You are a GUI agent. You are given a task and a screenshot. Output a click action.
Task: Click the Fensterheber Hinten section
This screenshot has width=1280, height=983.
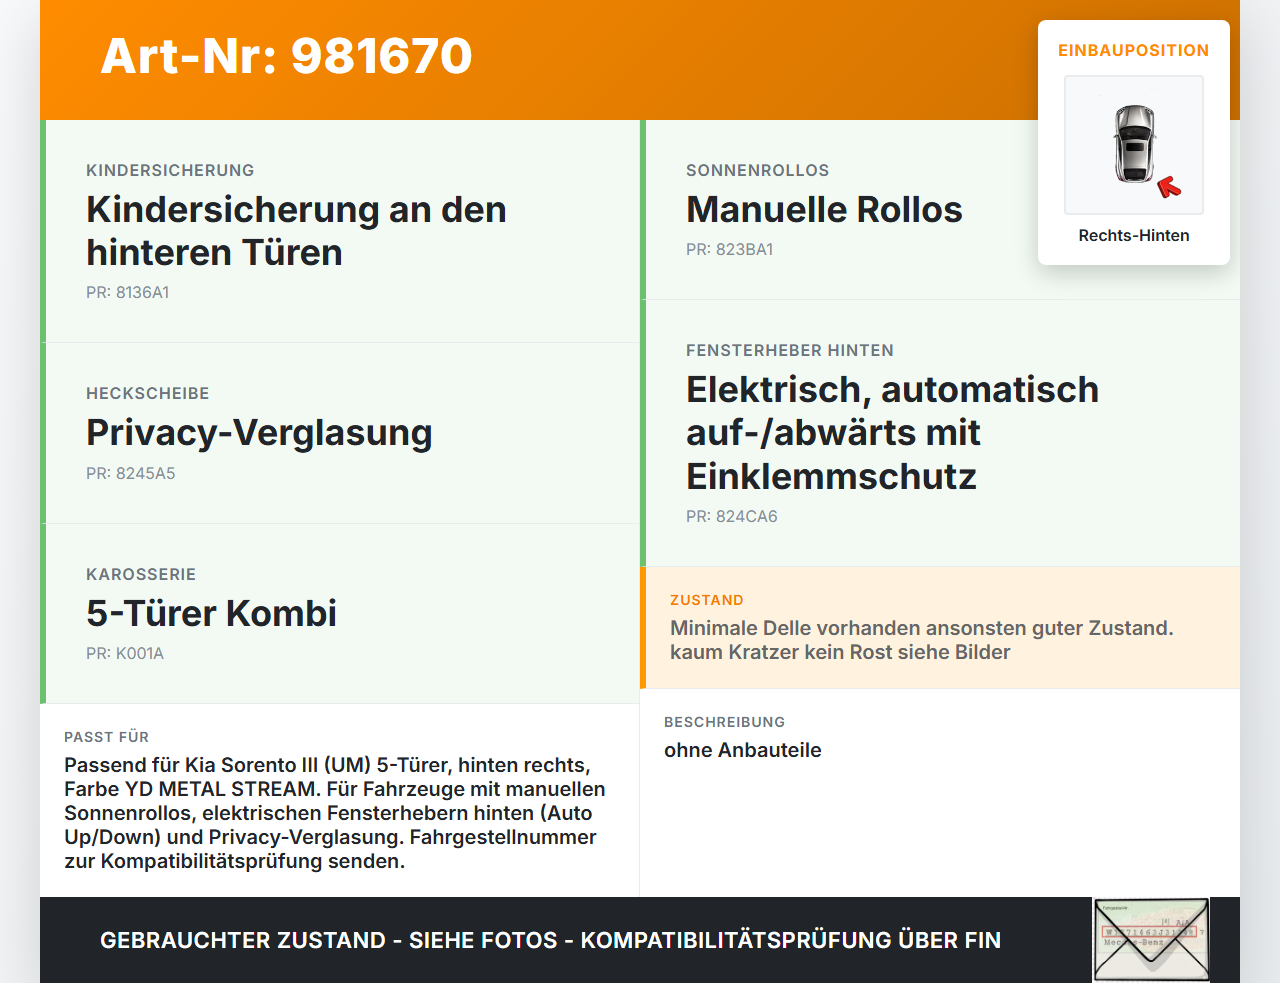tap(890, 432)
